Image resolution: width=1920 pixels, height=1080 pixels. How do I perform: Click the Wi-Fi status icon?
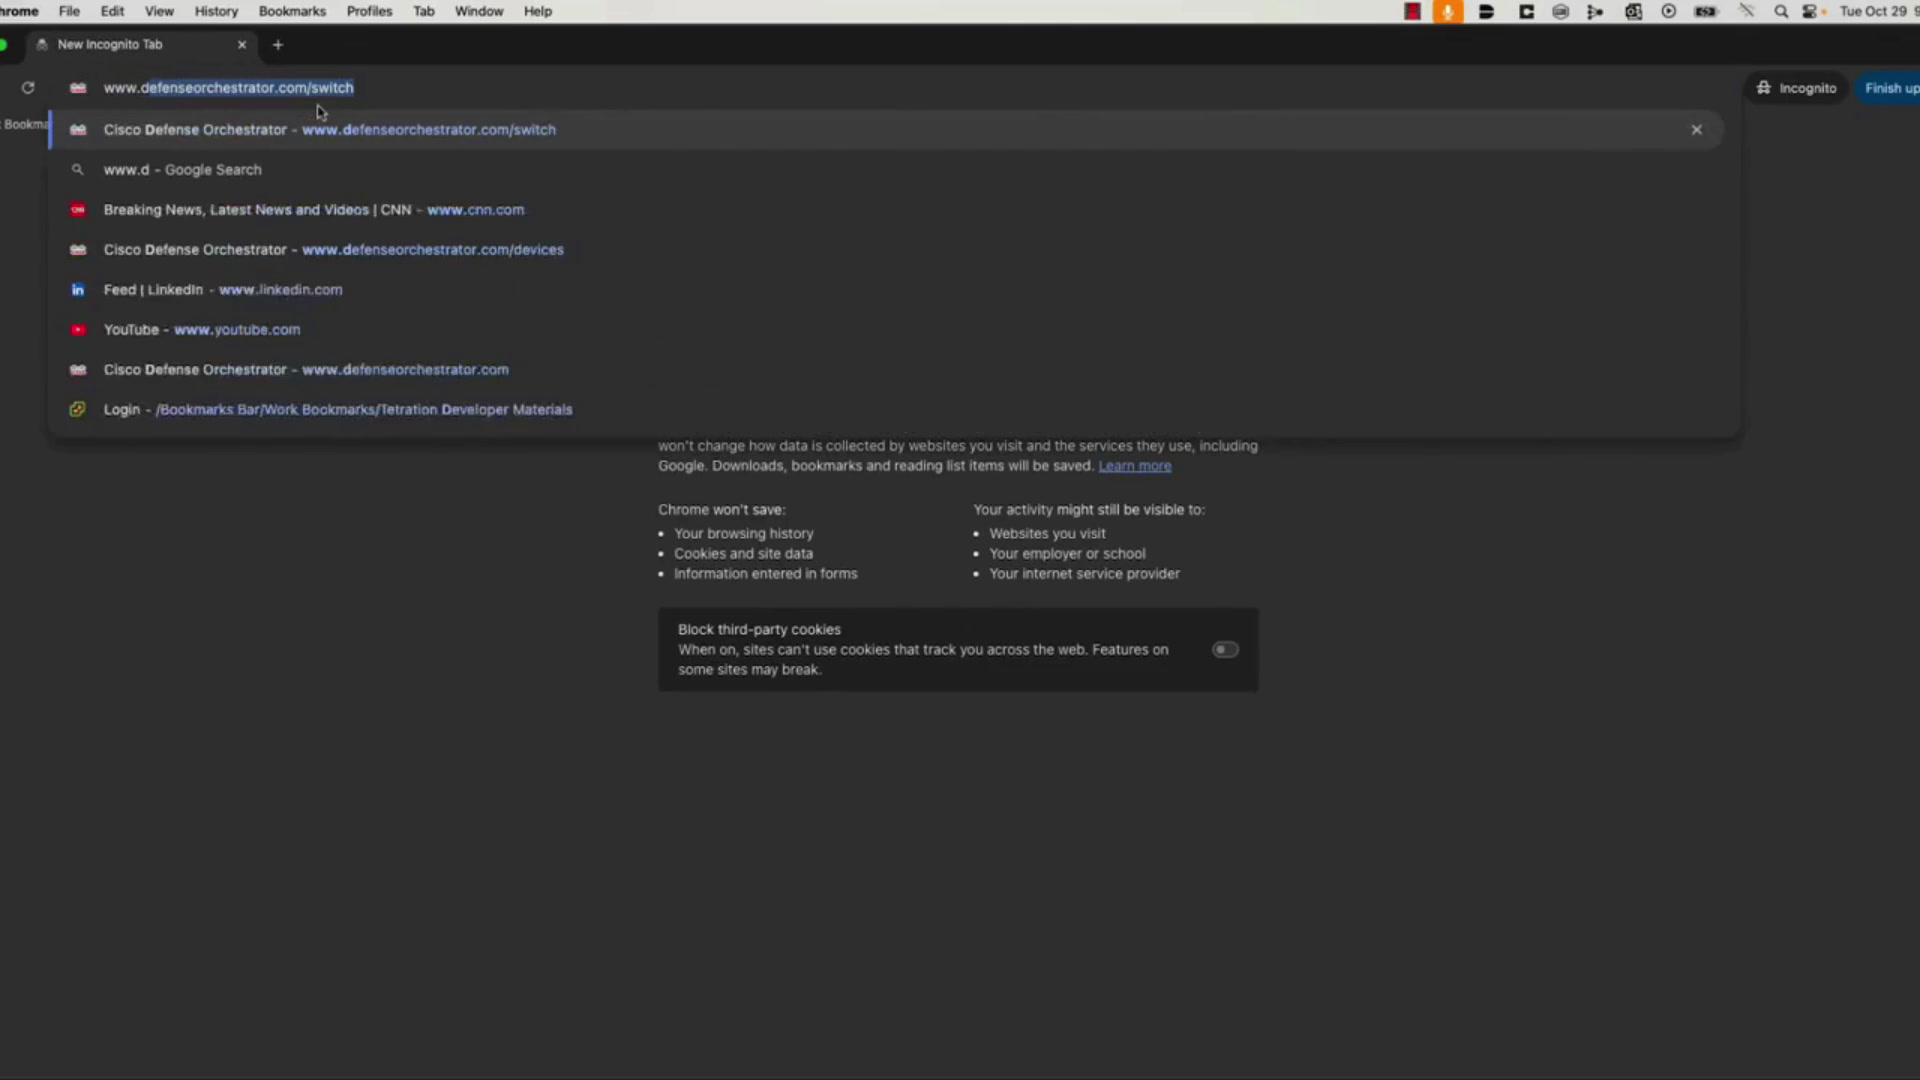pyautogui.click(x=1746, y=12)
